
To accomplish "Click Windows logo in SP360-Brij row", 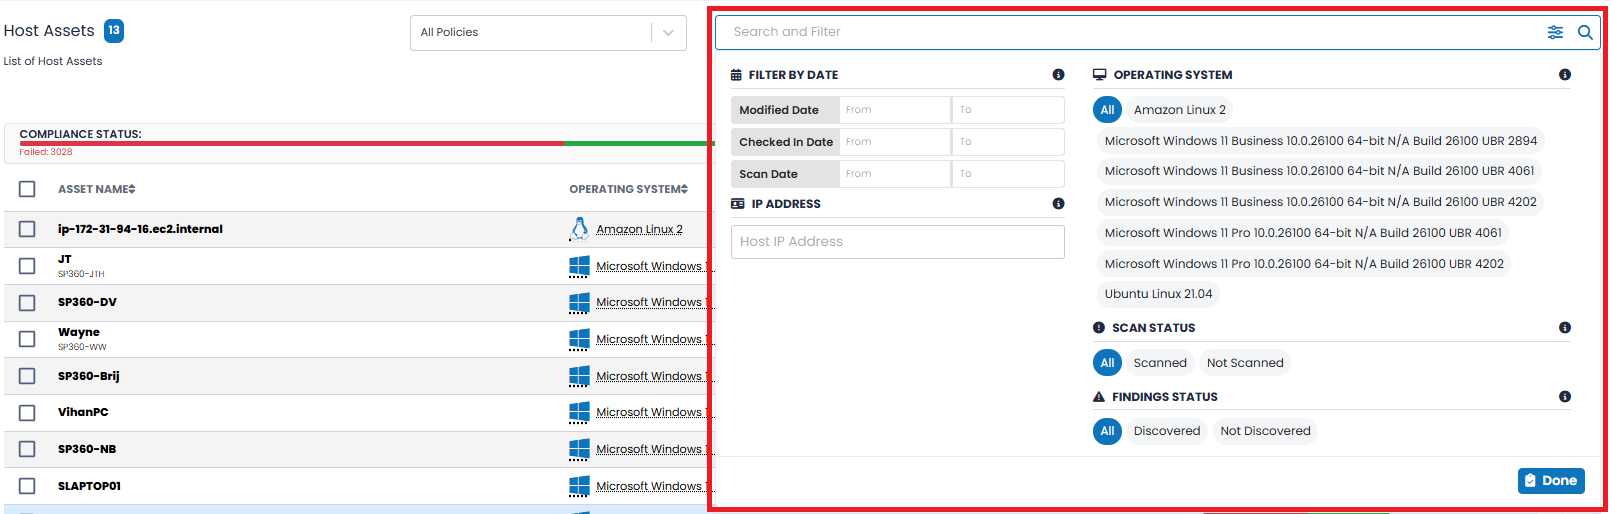I will [579, 376].
